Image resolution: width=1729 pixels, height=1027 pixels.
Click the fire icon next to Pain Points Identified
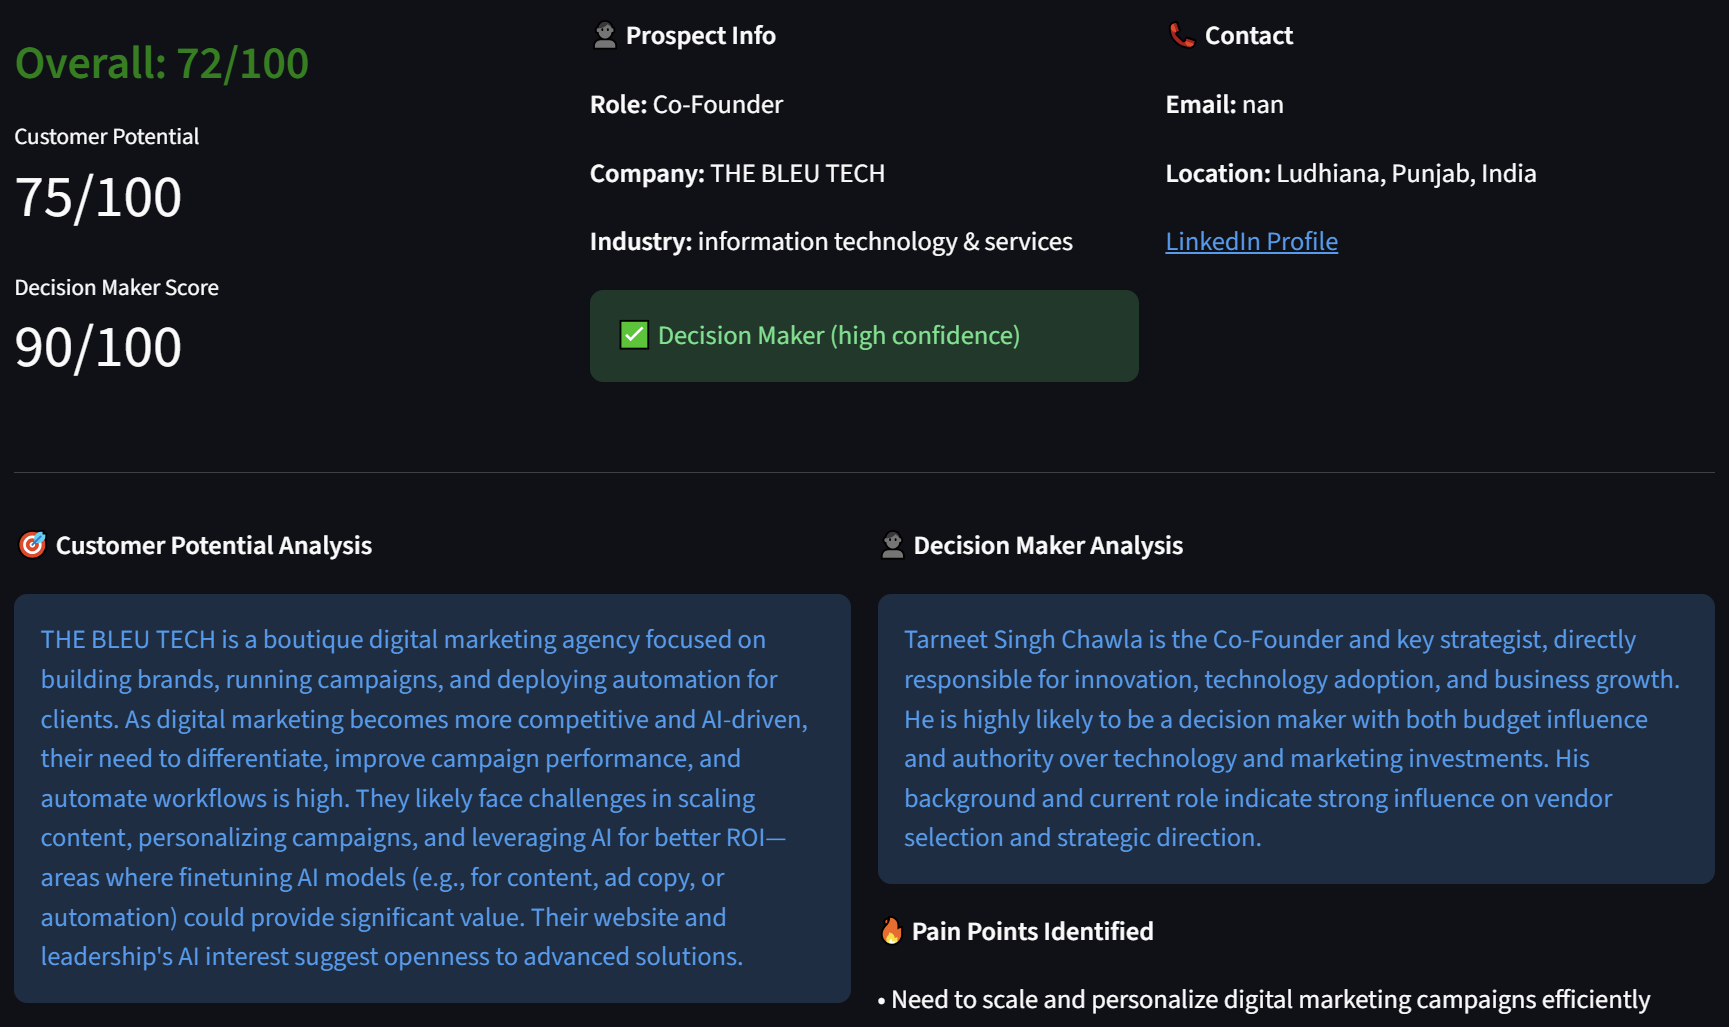pos(890,930)
